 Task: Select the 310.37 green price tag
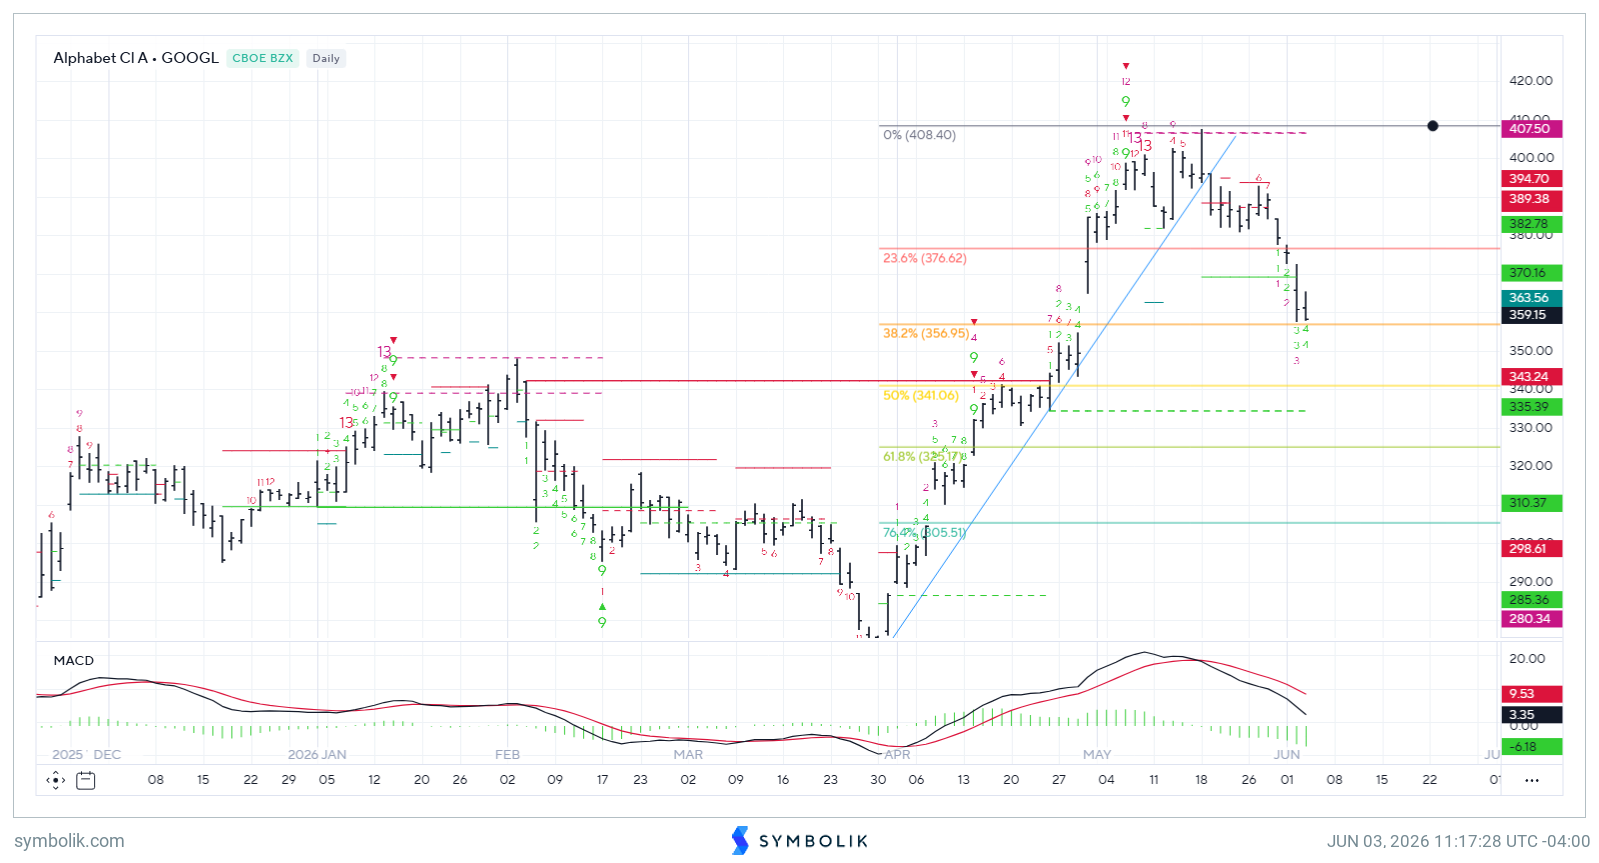pos(1531,503)
